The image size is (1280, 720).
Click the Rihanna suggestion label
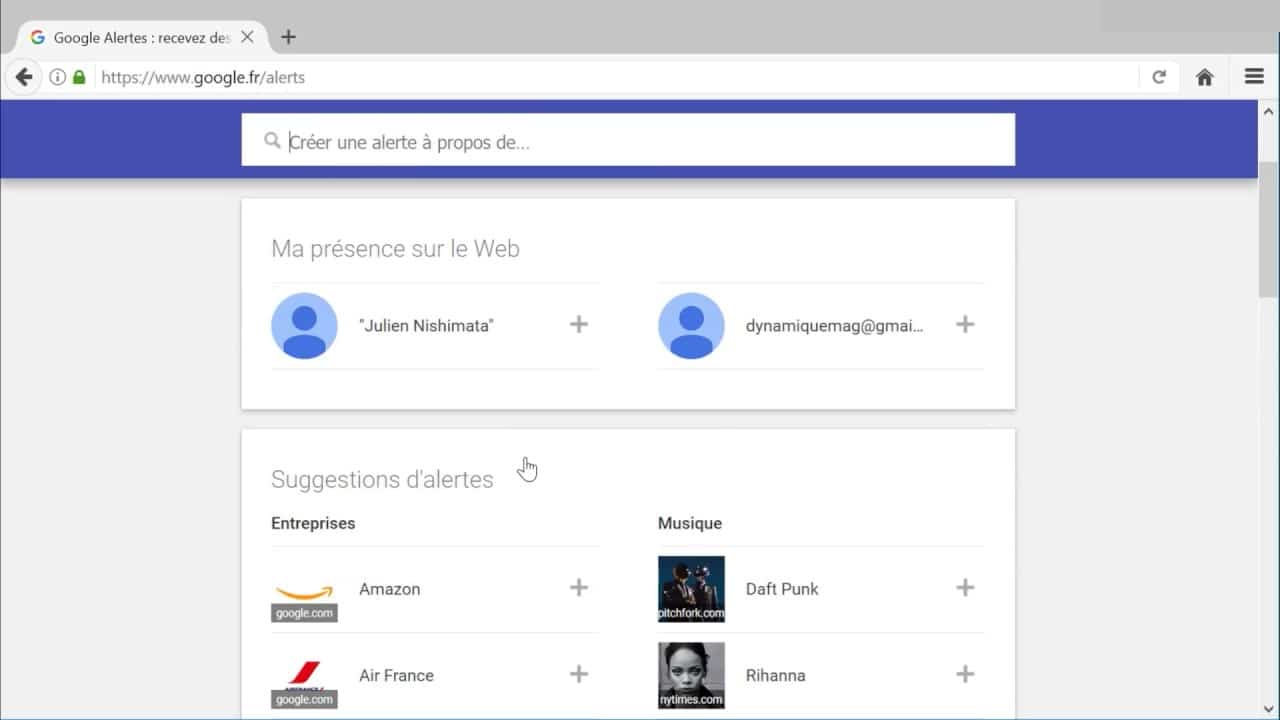point(775,675)
